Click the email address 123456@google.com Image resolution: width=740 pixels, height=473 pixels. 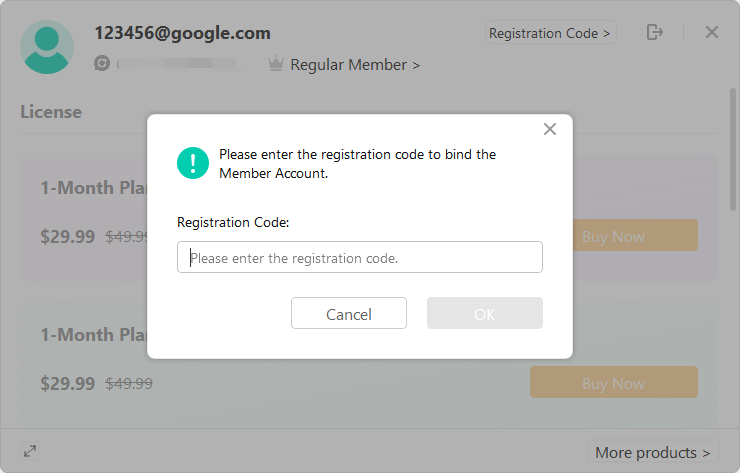pyautogui.click(x=182, y=33)
